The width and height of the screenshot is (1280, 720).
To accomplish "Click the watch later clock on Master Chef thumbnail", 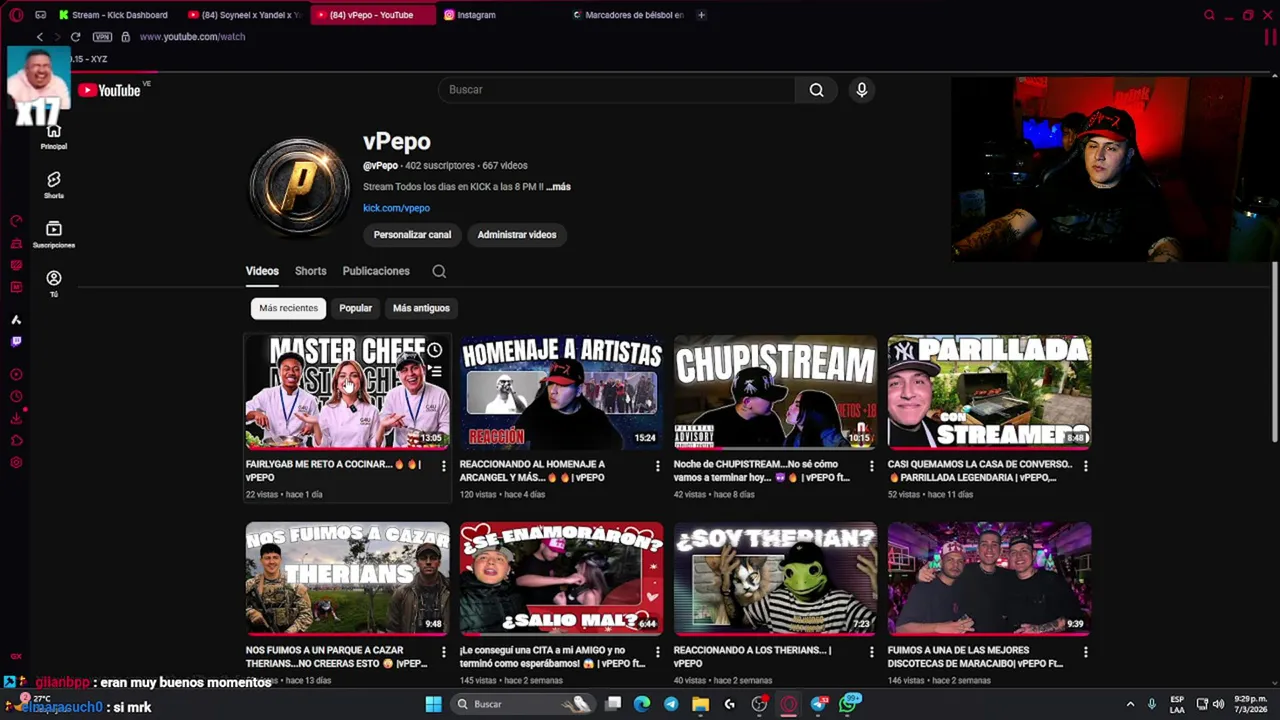I will [x=435, y=350].
